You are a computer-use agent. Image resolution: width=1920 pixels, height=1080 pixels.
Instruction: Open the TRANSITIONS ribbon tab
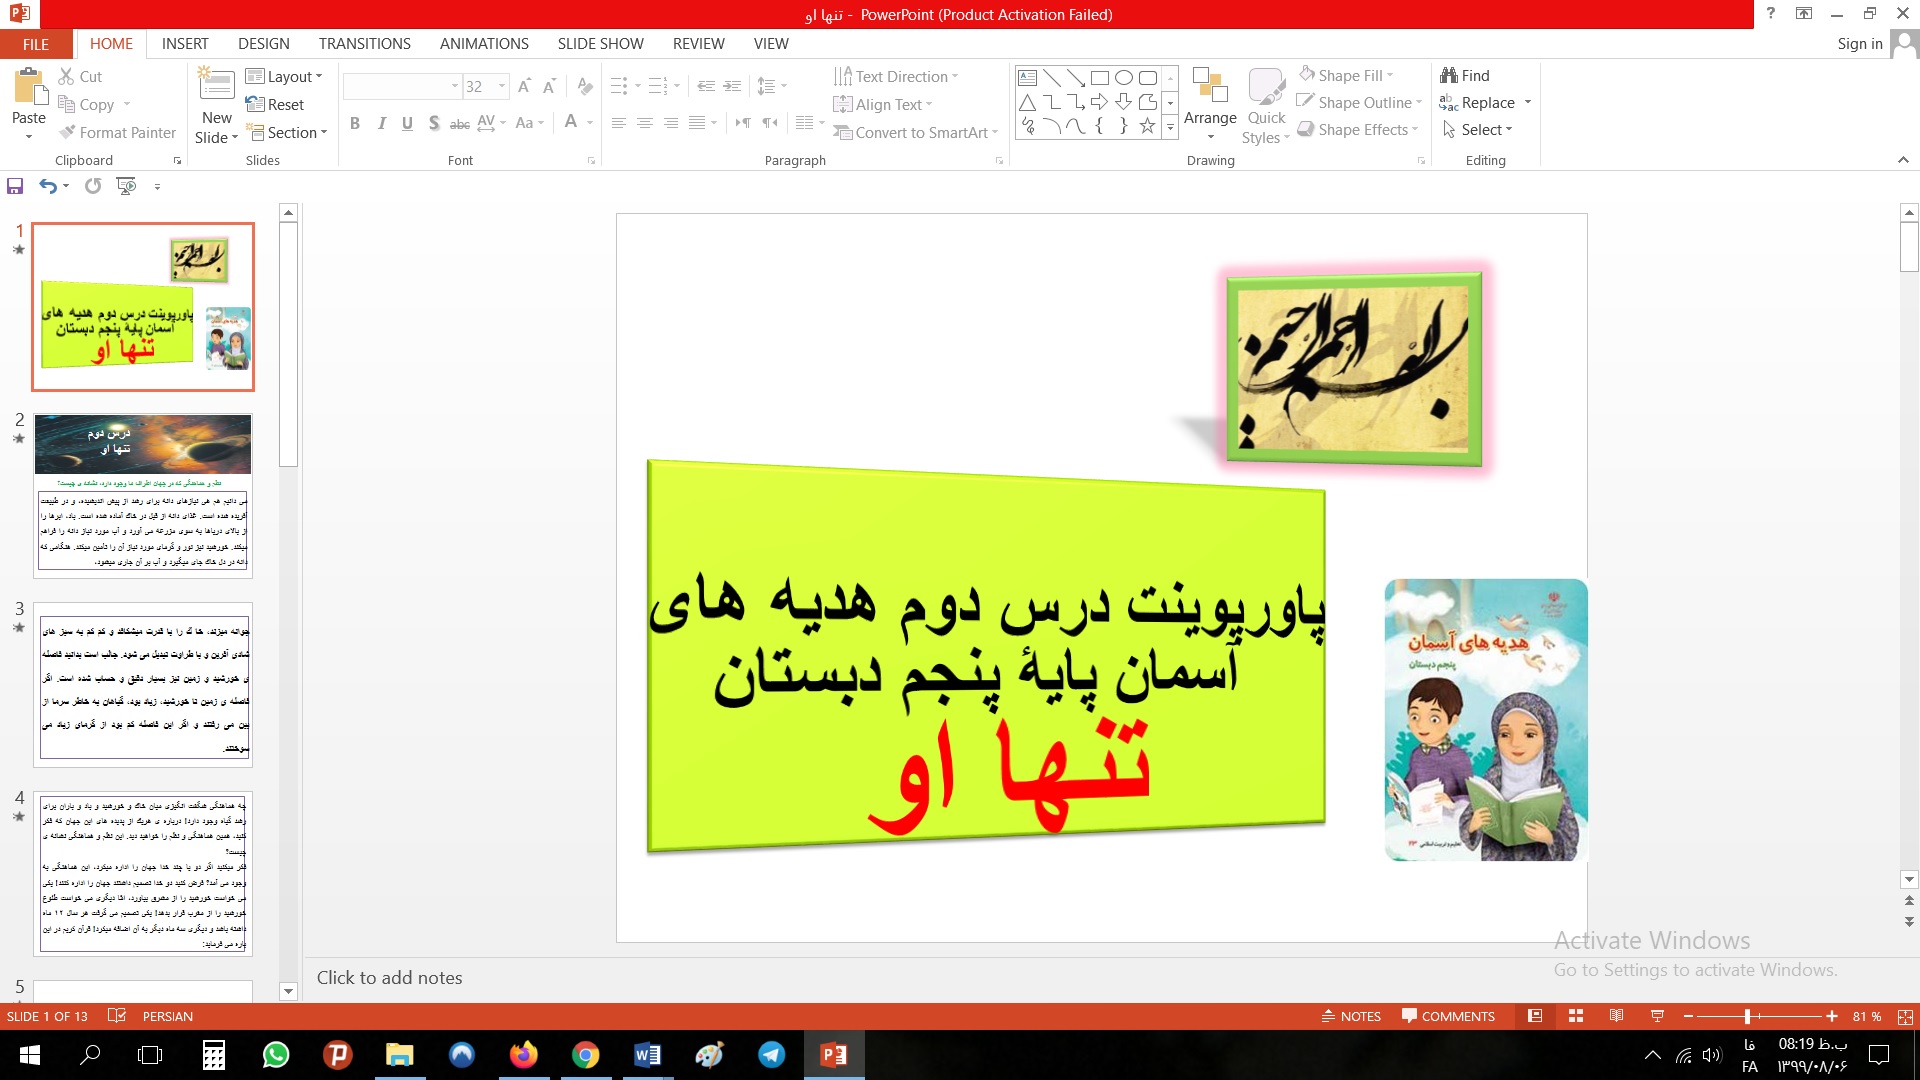364,44
